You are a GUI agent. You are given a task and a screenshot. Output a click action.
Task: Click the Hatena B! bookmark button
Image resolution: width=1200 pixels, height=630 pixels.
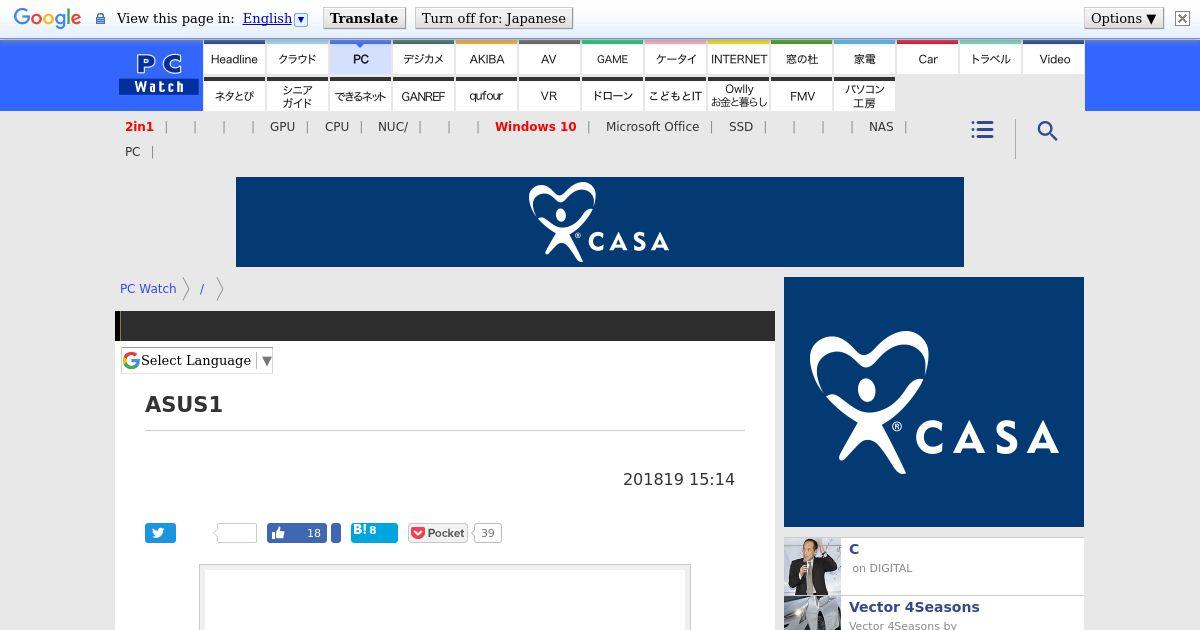(x=374, y=532)
